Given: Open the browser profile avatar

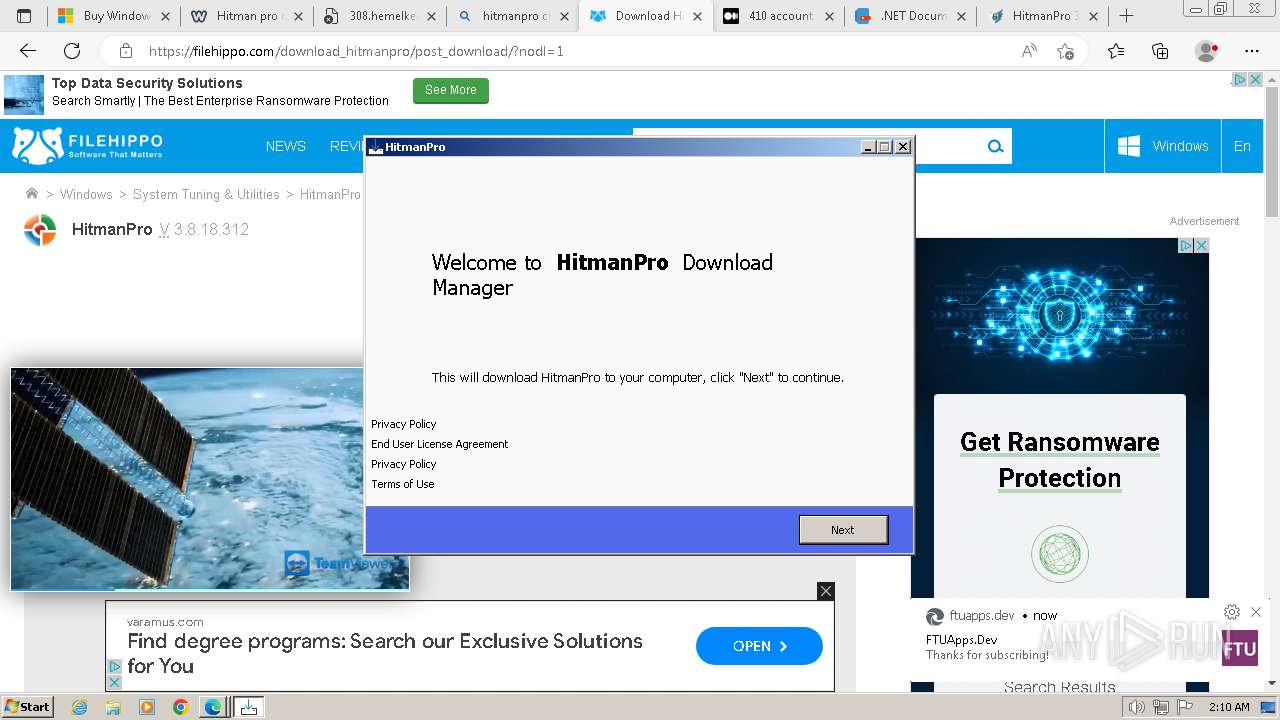Looking at the screenshot, I should point(1206,51).
